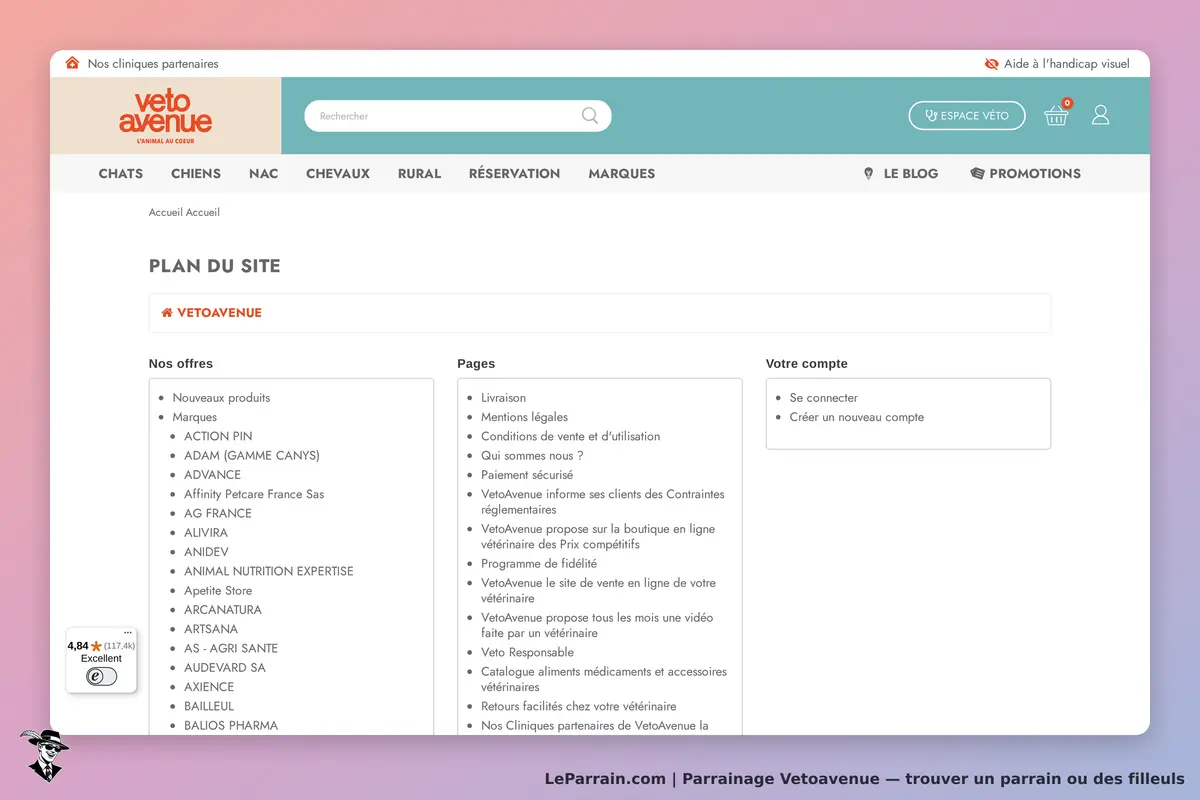Screen dimensions: 1200x800
Task: Open Apetite Store brand link
Action: (x=218, y=591)
